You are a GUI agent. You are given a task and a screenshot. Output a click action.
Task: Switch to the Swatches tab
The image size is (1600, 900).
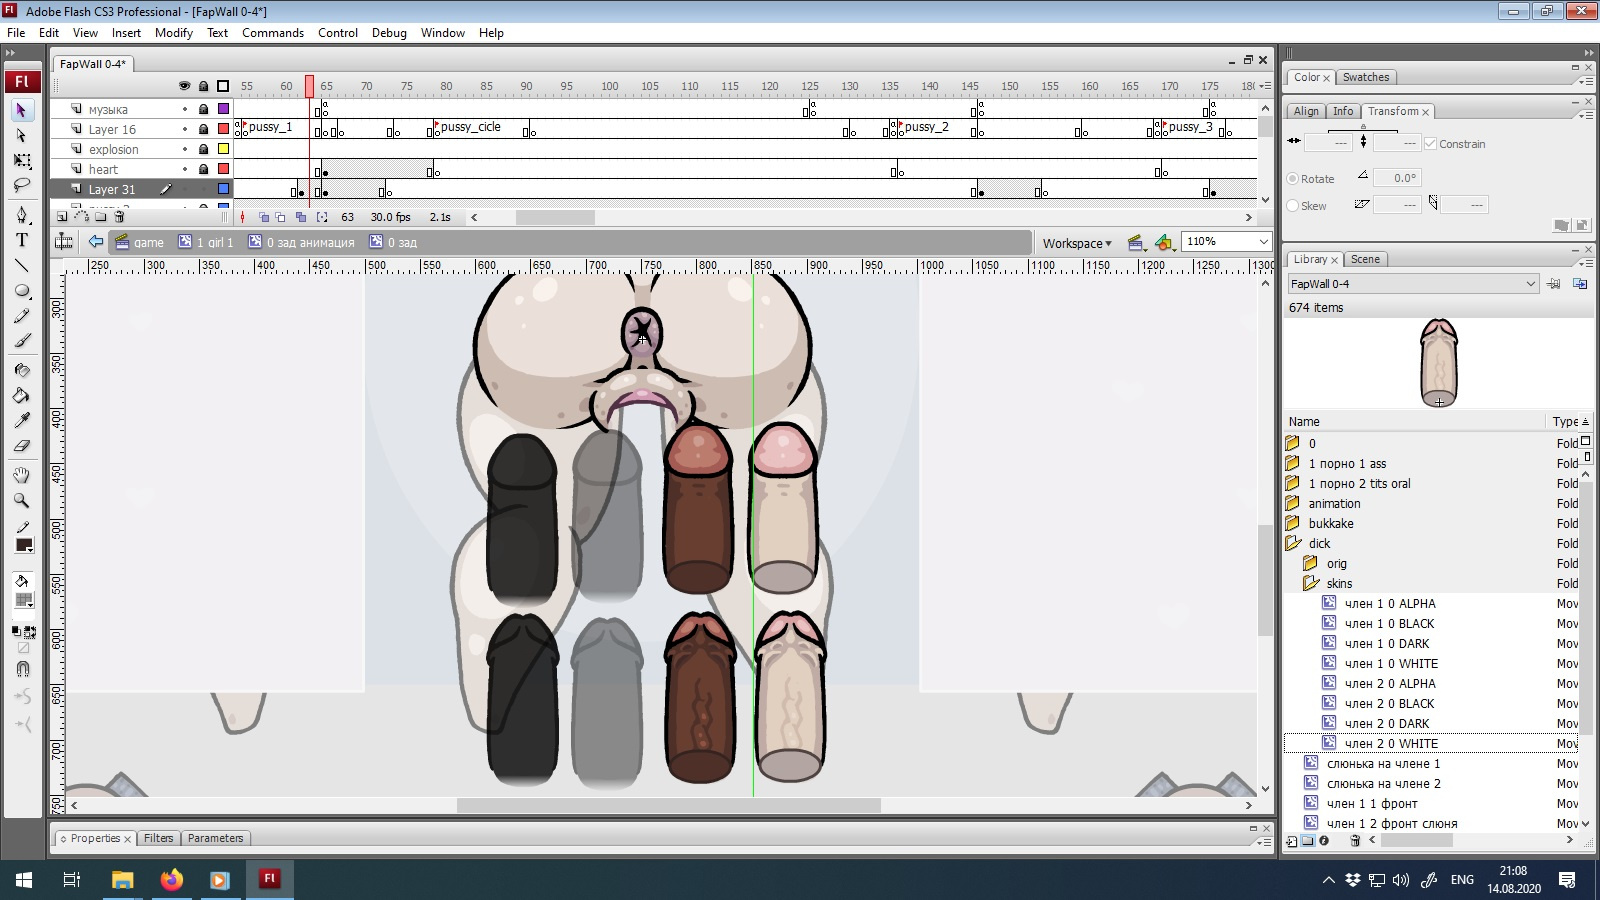[1366, 77]
